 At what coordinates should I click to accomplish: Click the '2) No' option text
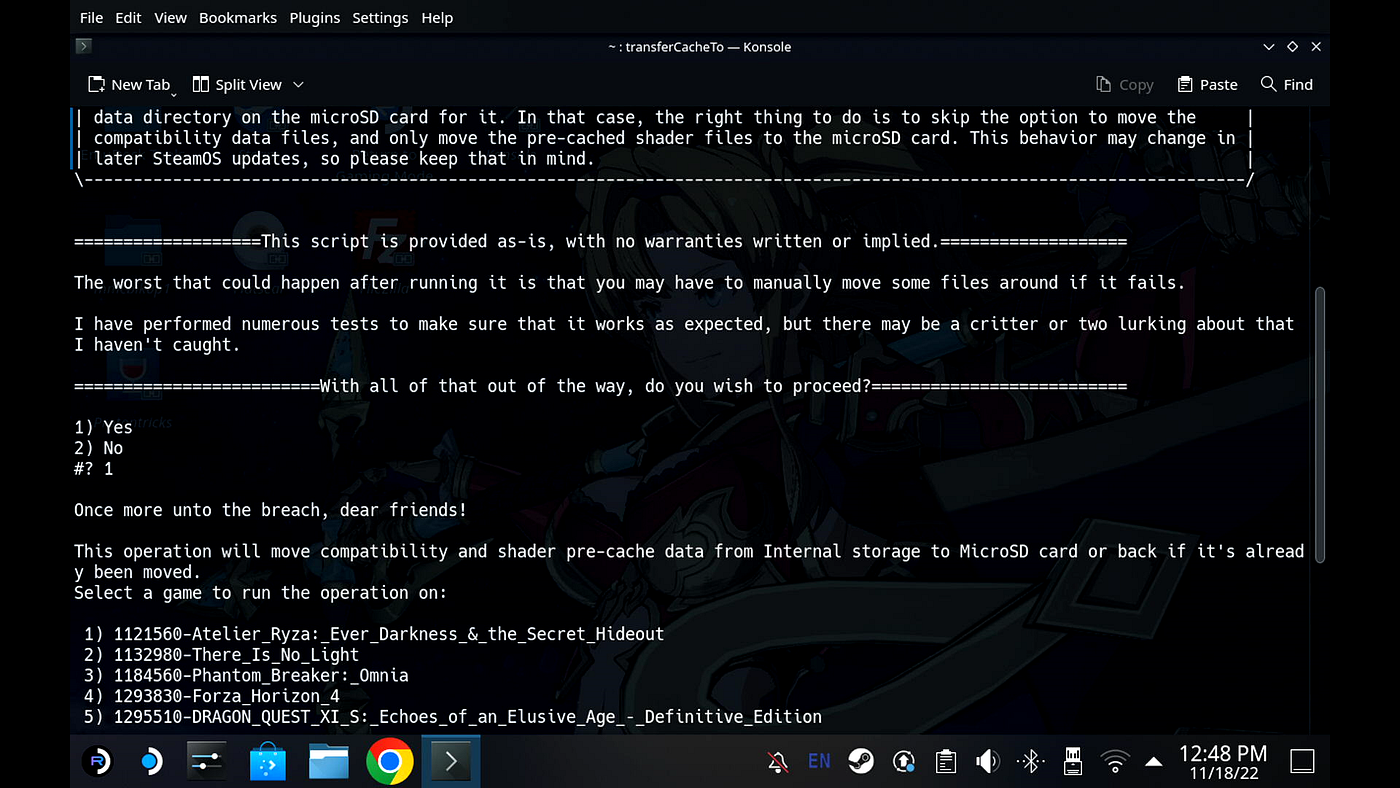[x=98, y=448]
